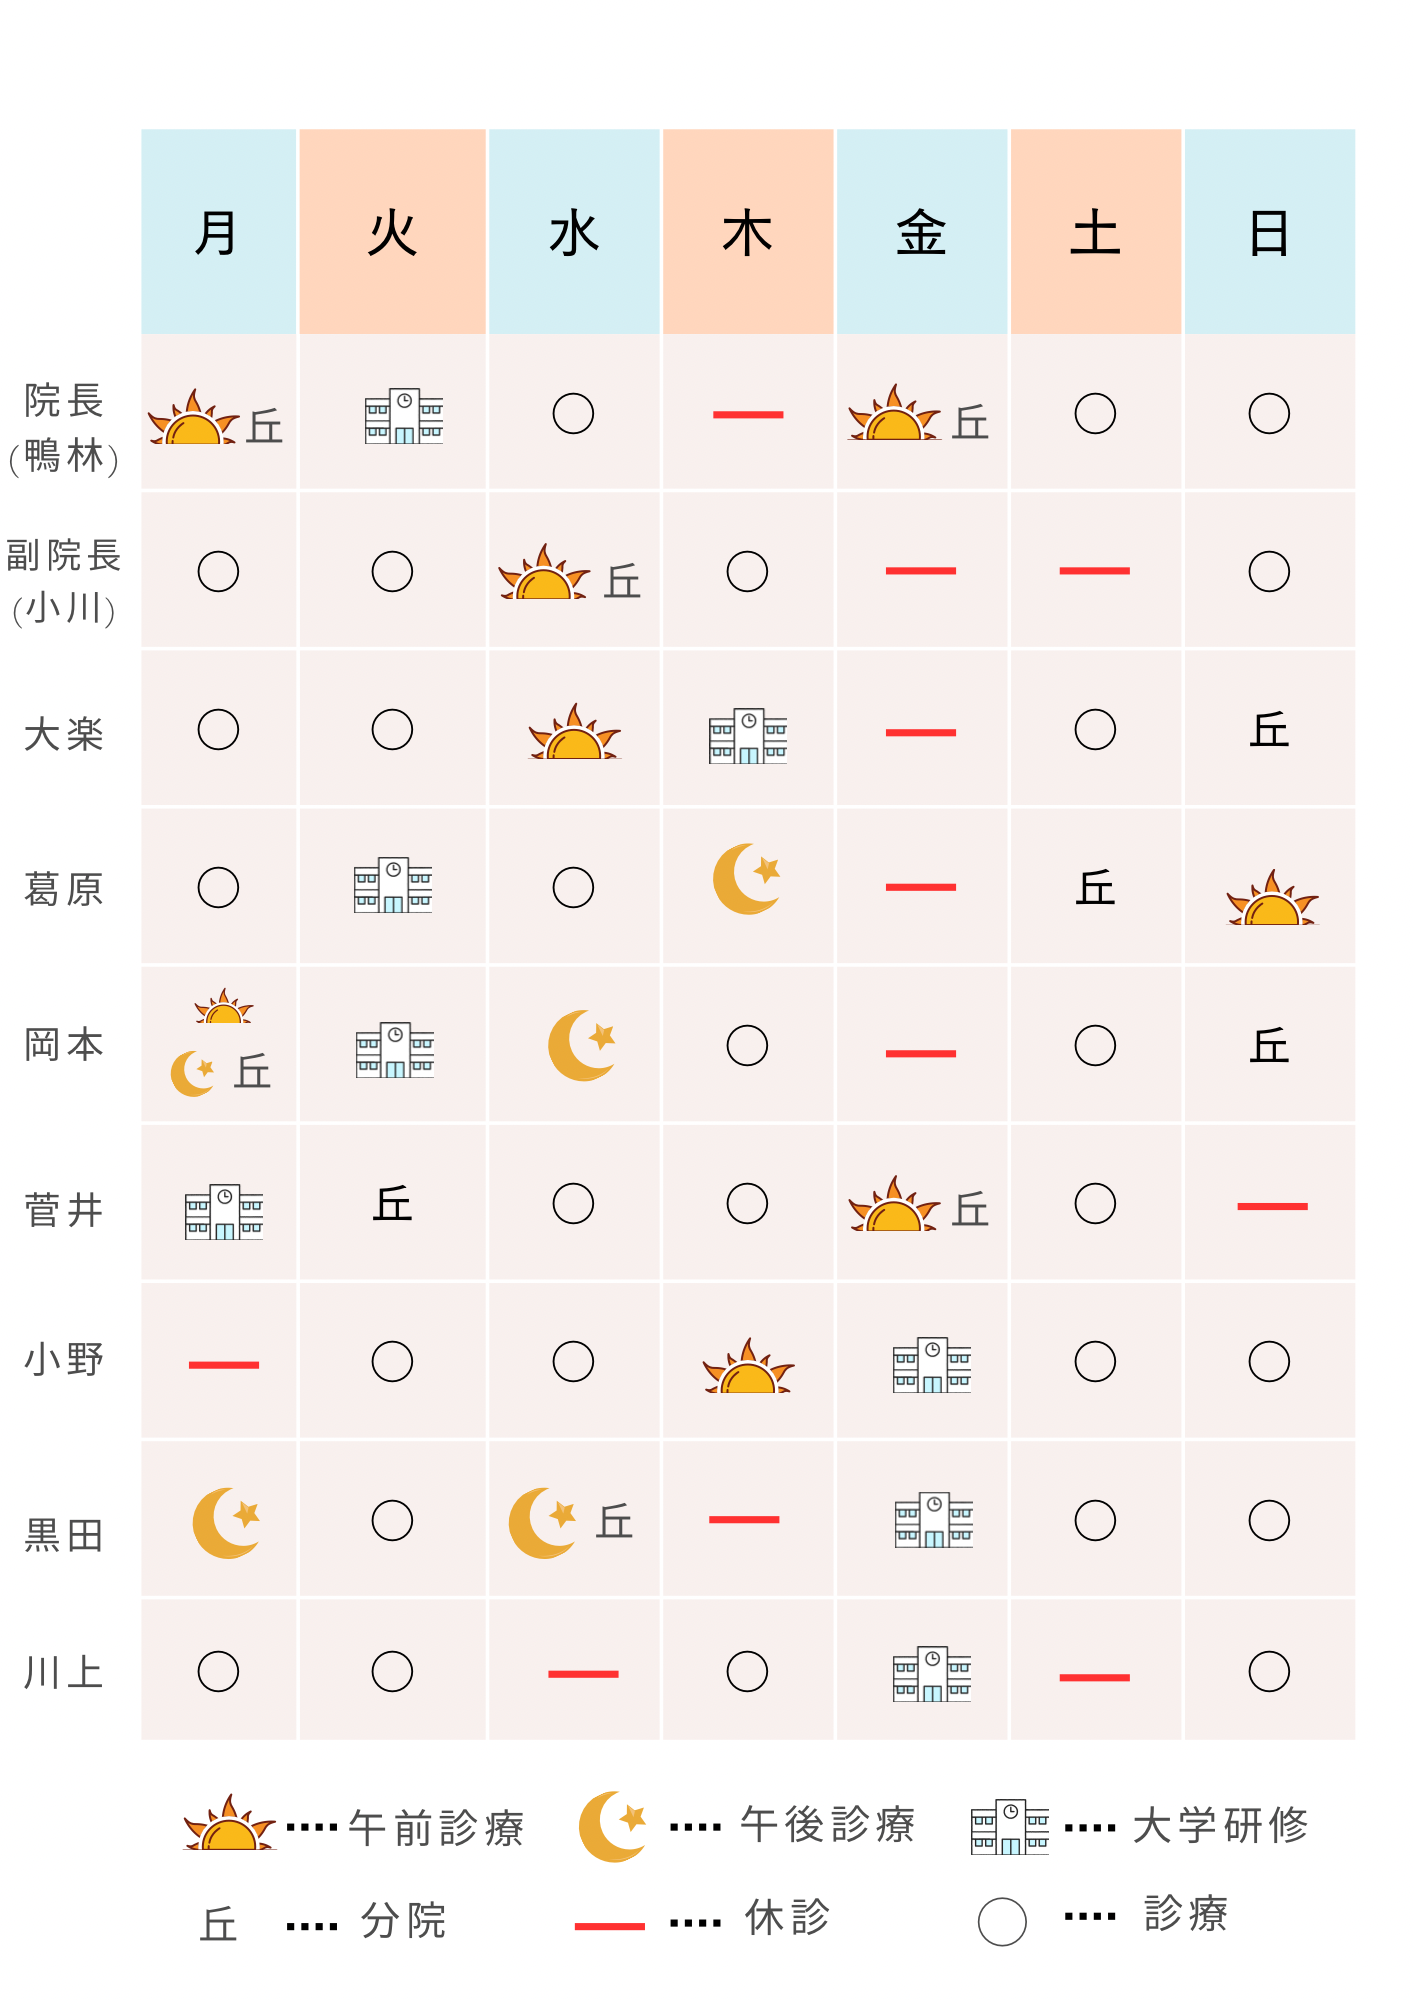Click the sun icon in 大楽's Wednesday cell

click(574, 734)
